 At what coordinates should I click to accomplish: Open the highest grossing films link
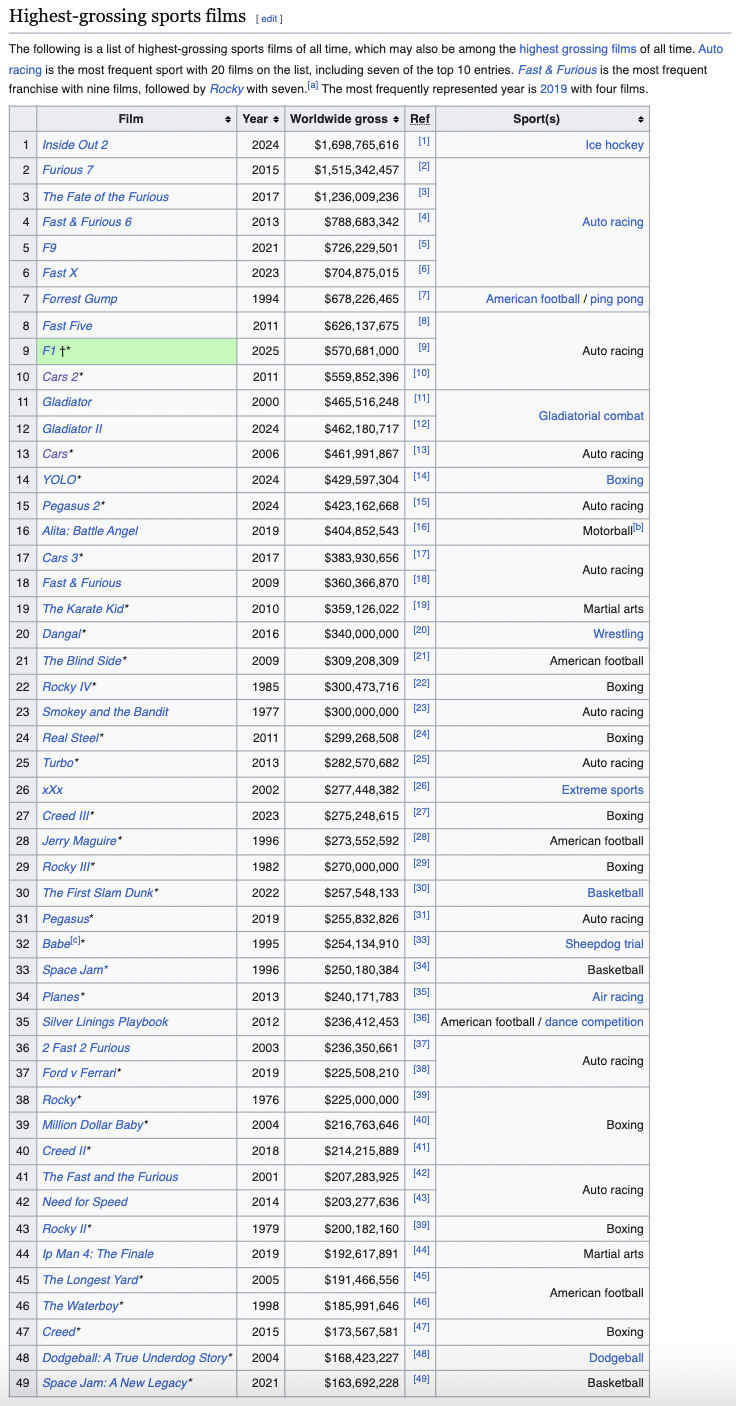578,48
